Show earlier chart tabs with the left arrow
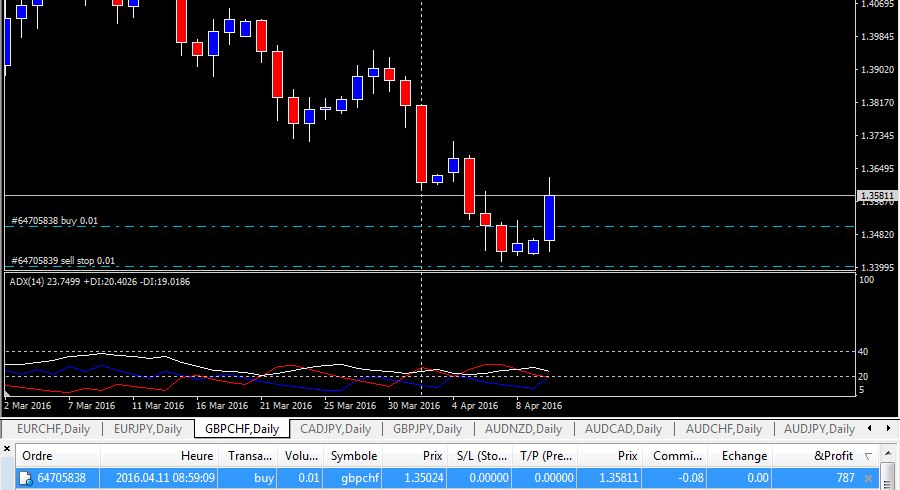The image size is (900, 490). click(870, 428)
